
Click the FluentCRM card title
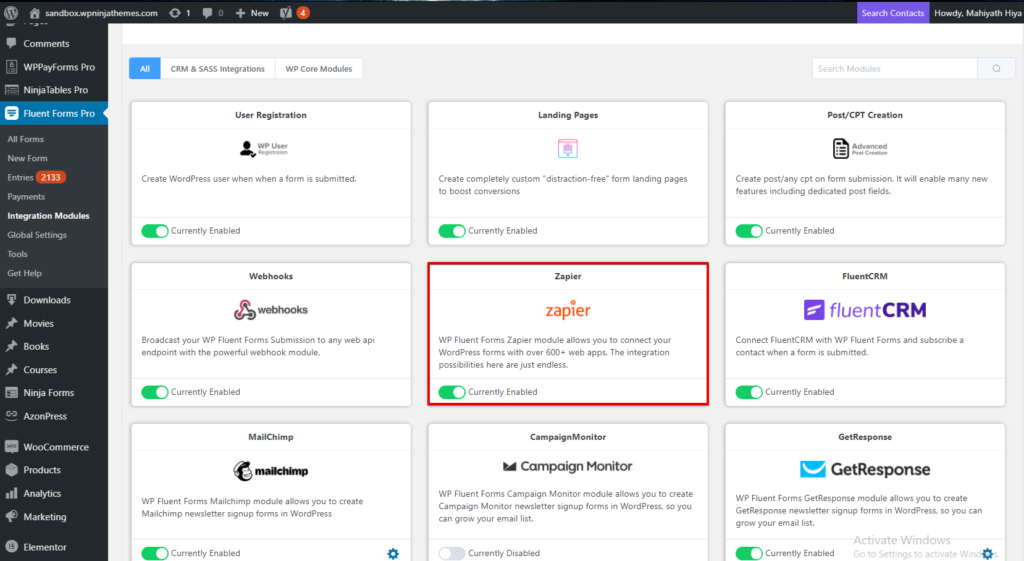click(x=865, y=276)
